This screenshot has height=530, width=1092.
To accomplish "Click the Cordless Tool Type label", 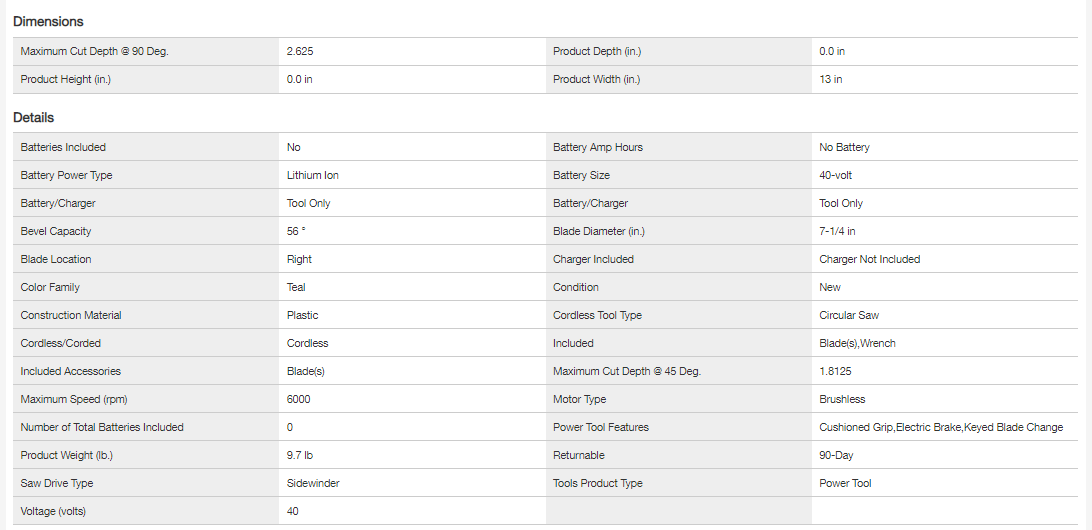I will coord(597,315).
